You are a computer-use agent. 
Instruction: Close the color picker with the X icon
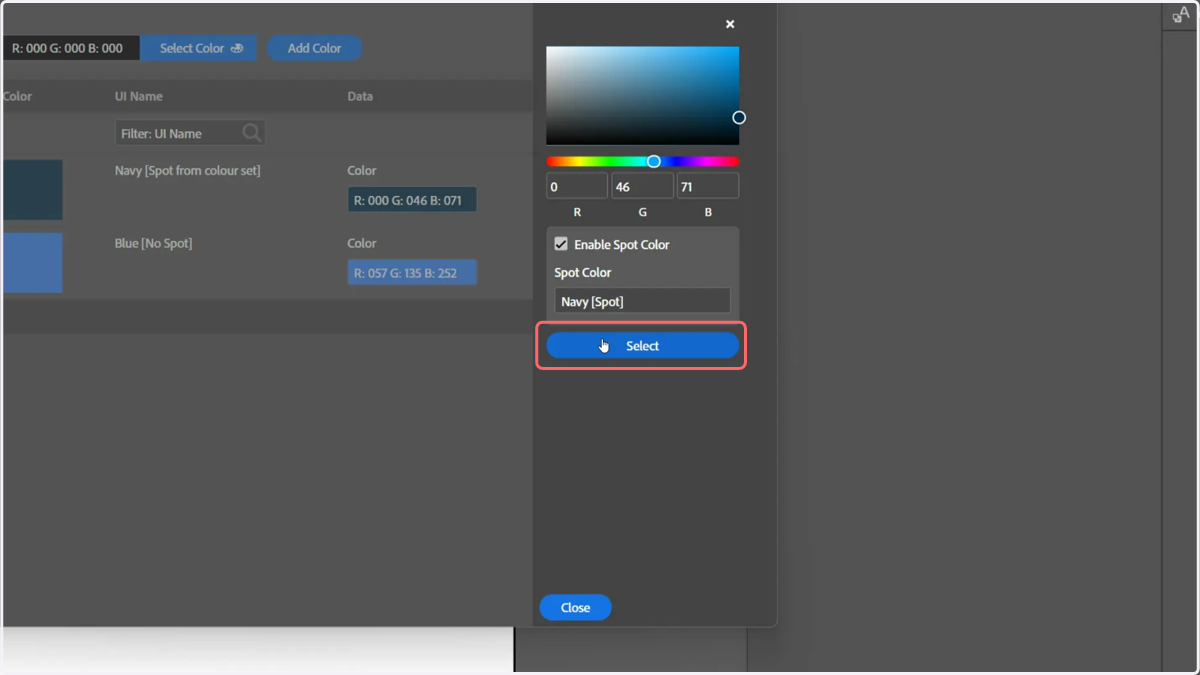tap(730, 24)
